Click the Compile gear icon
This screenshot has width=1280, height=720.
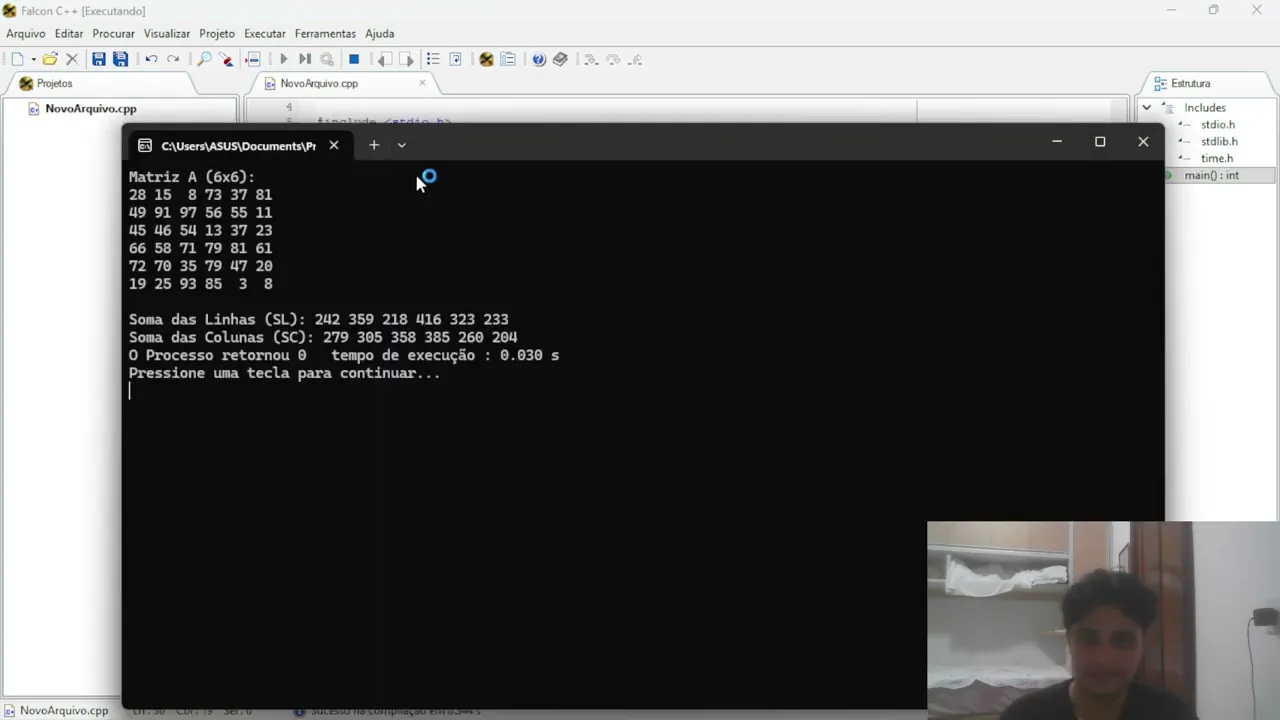pos(327,59)
